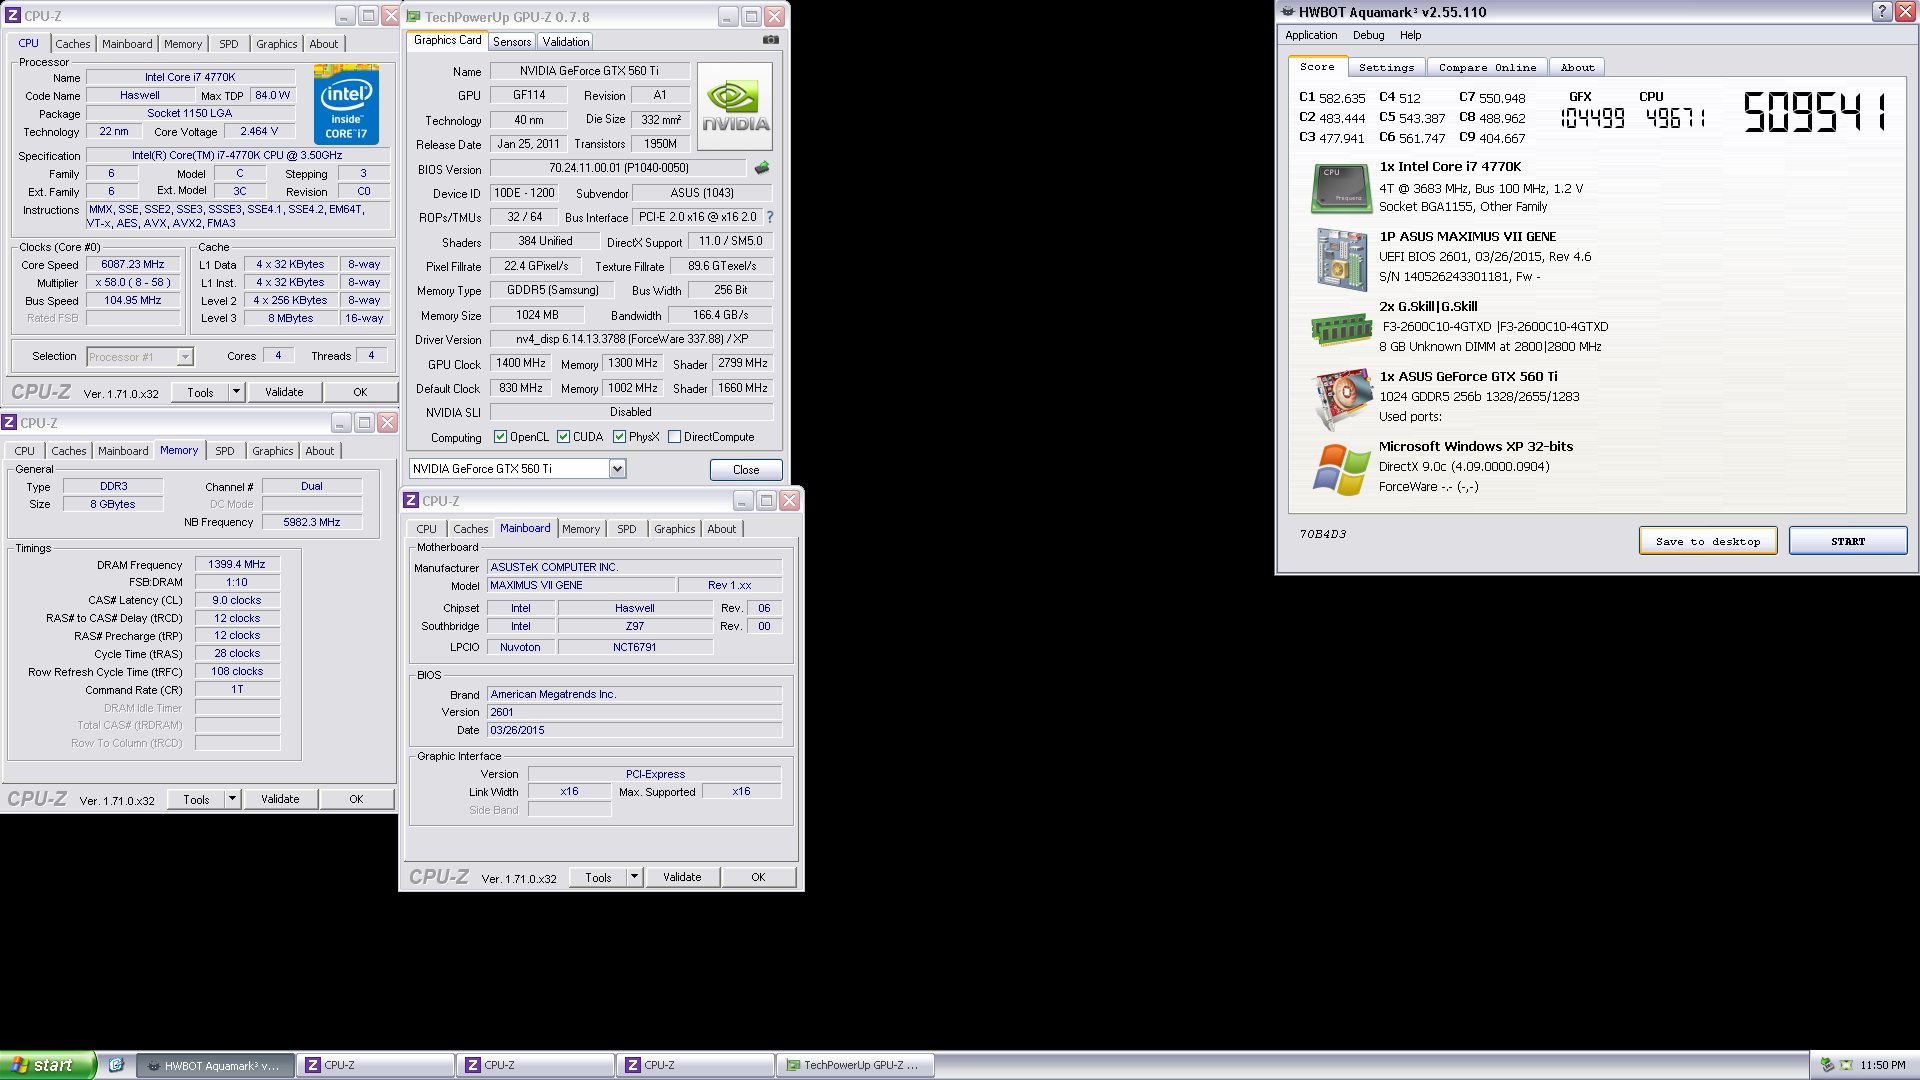Open Graphics tab in Mainboard CPU-Z window

(675, 529)
